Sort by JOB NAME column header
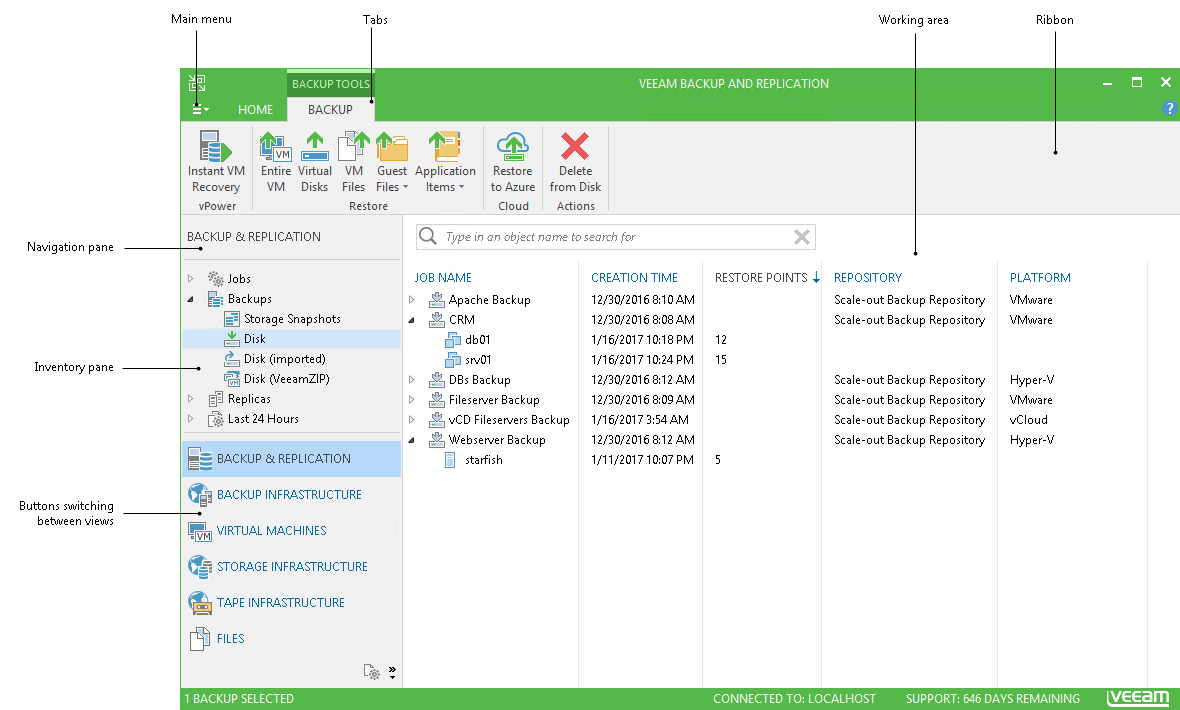The image size is (1180, 710). click(x=442, y=278)
